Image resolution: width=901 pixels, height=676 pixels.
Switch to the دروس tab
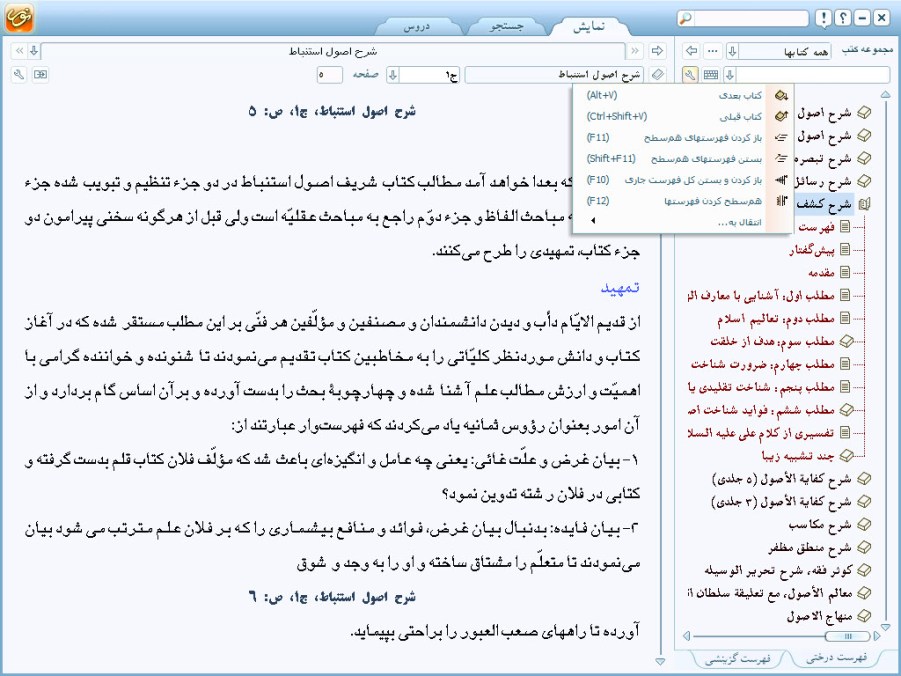tap(417, 26)
